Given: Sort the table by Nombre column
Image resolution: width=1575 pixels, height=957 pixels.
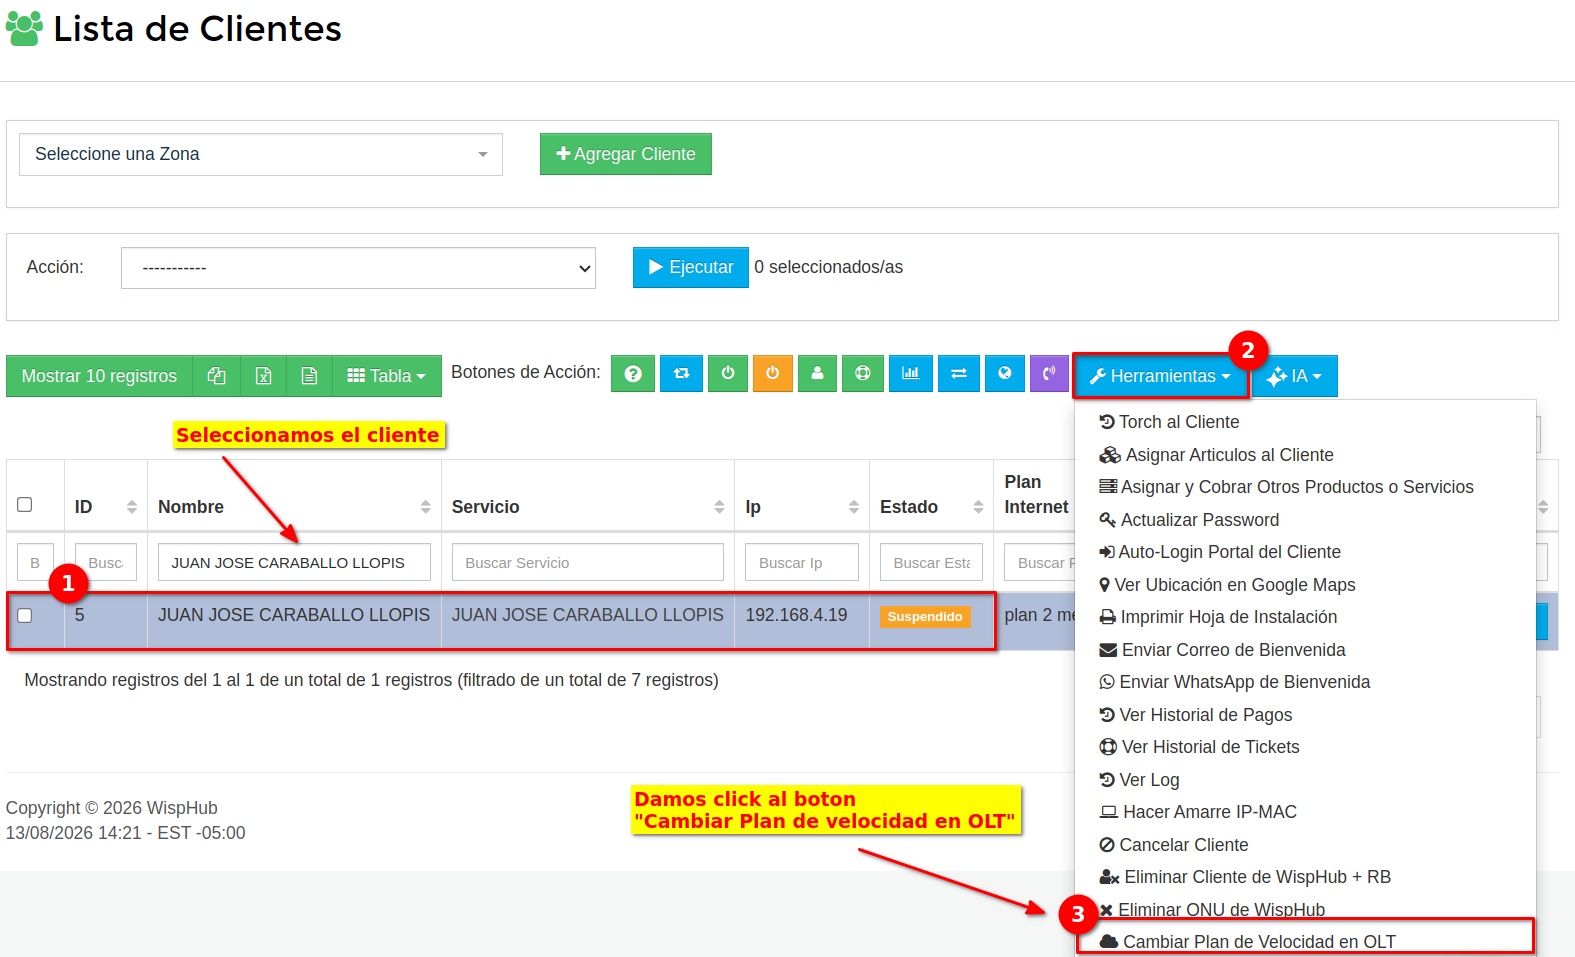Looking at the screenshot, I should tap(426, 507).
